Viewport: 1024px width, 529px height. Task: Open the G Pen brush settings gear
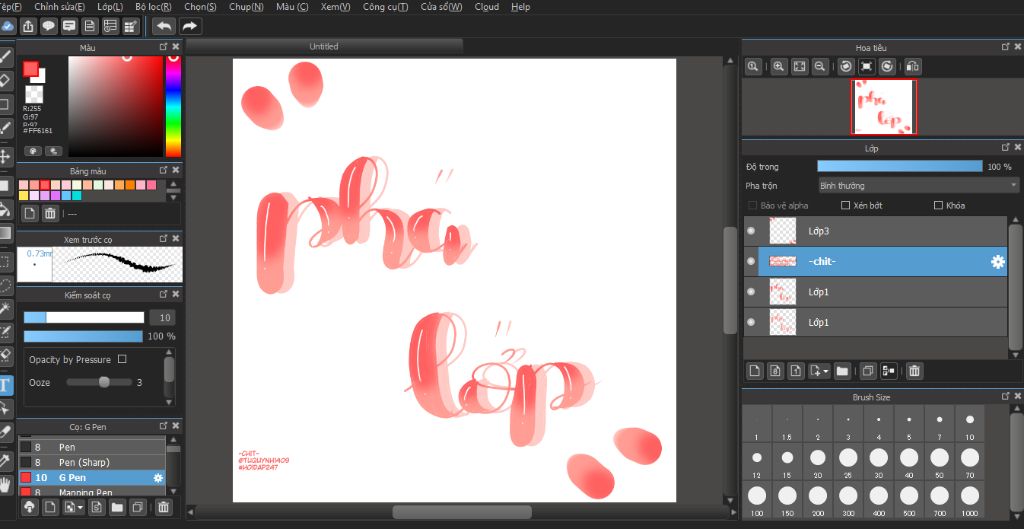pyautogui.click(x=158, y=477)
